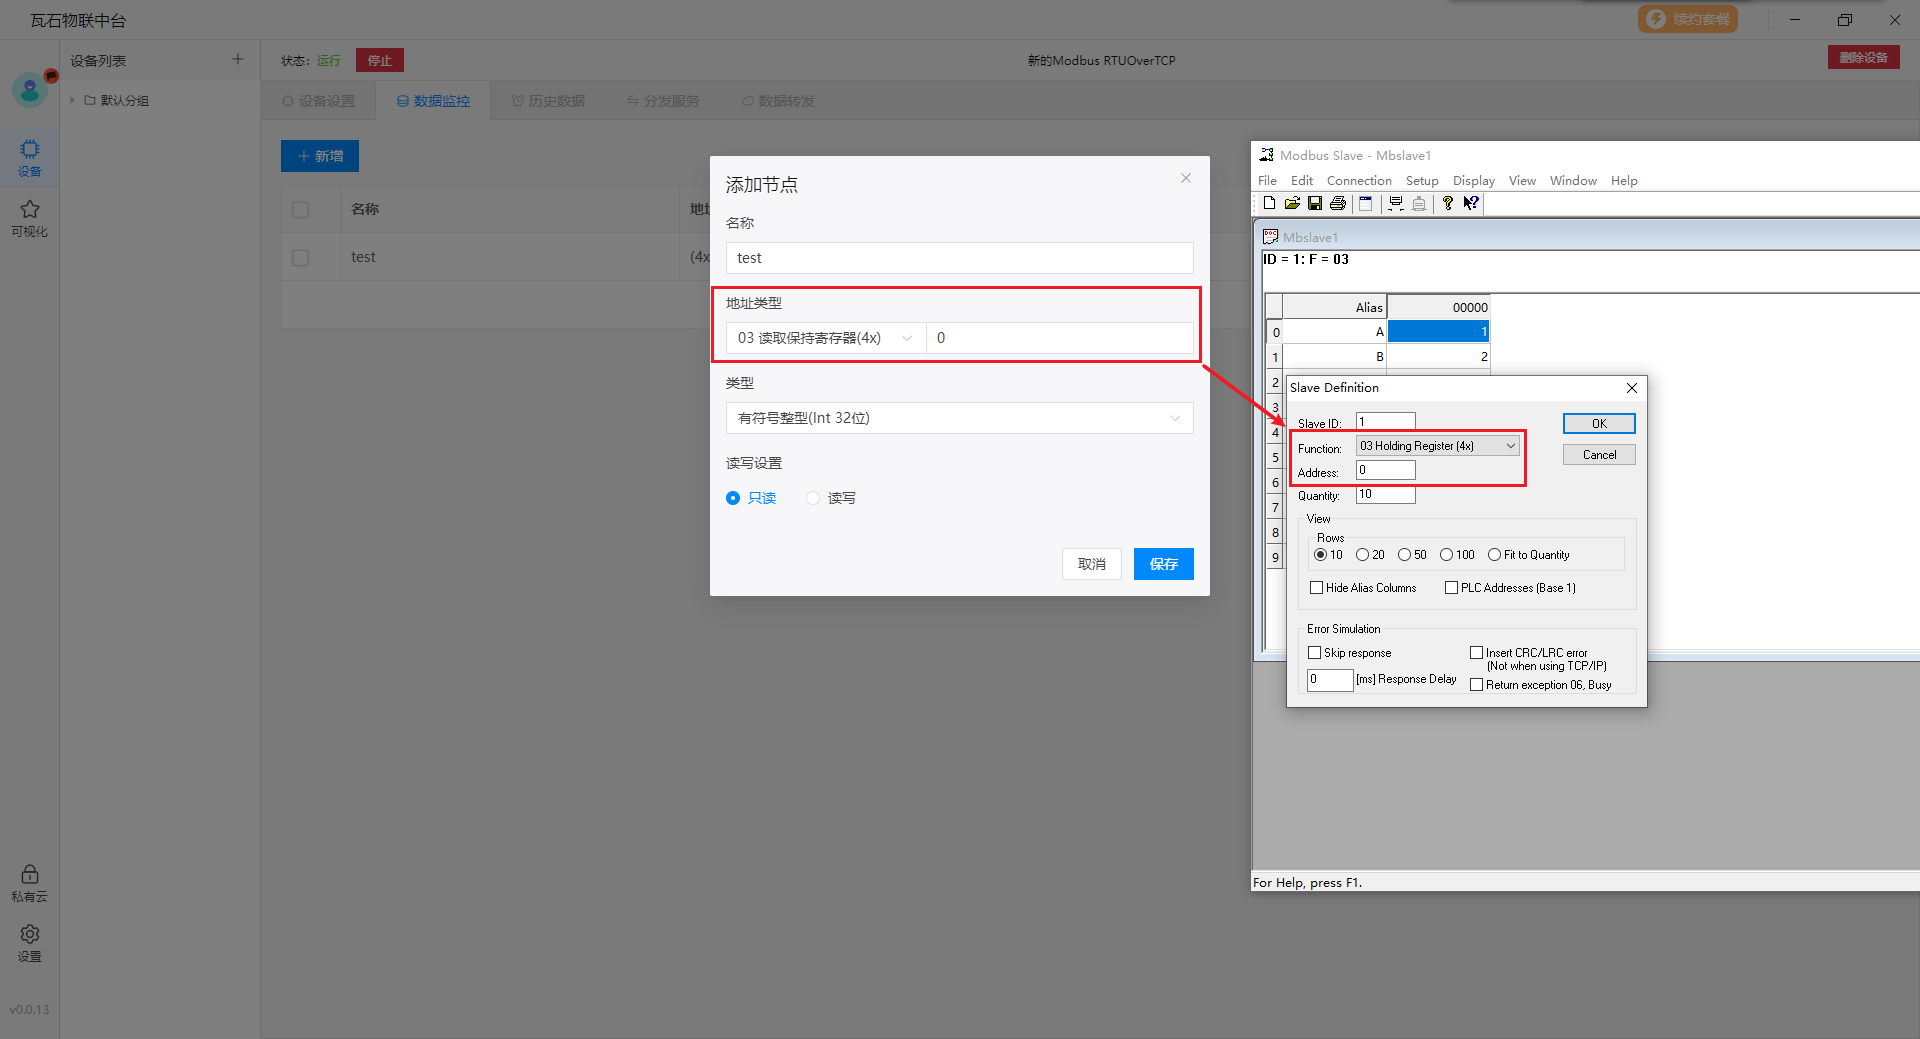The image size is (1920, 1039).
Task: Select the 只读 radio option
Action: (733, 498)
